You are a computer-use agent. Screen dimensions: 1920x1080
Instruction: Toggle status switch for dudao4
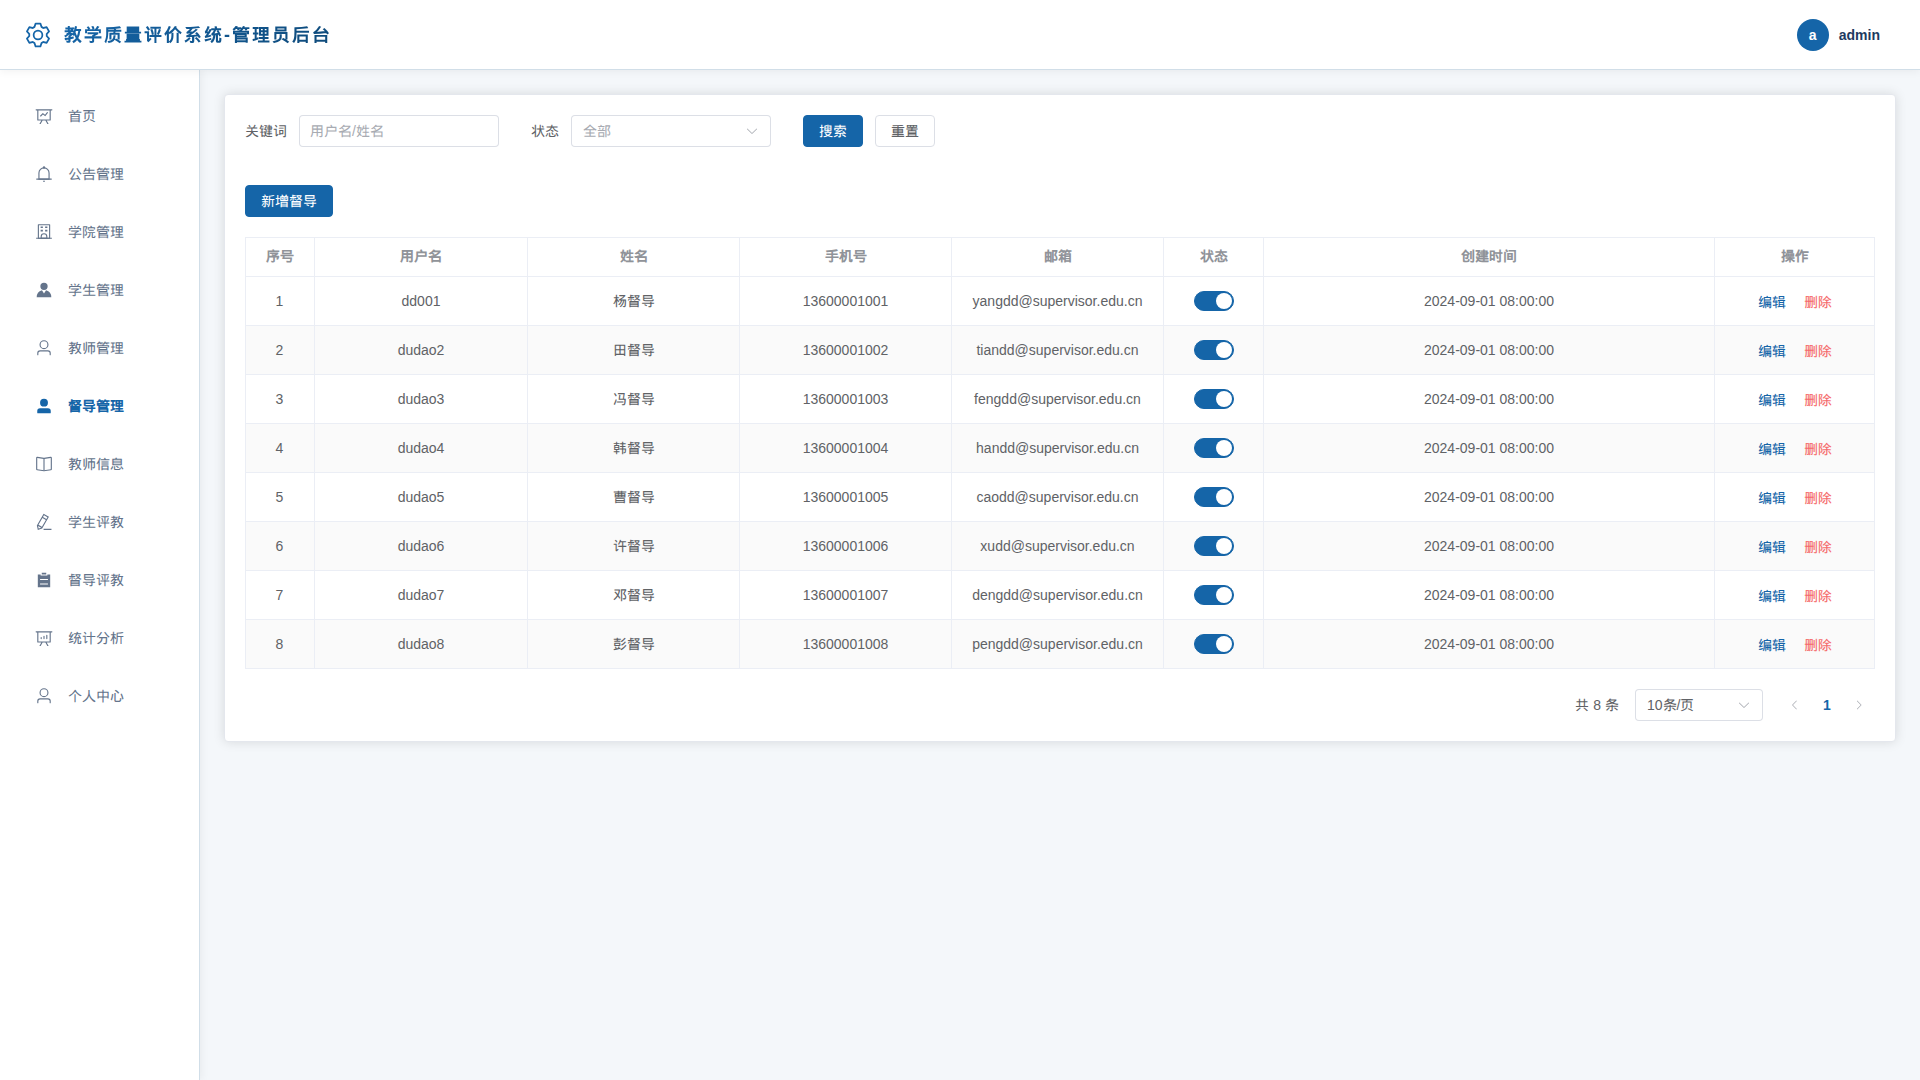tap(1213, 448)
